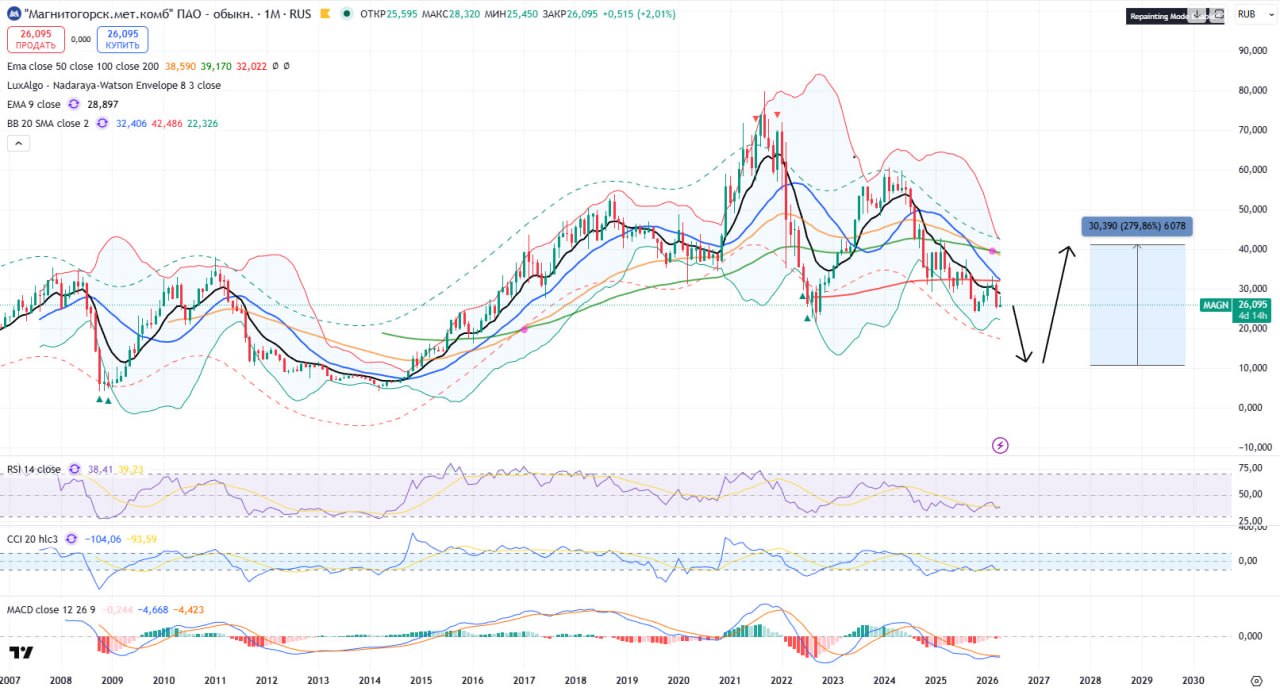Select the LuxAlgo Nadaraya-Watson Envelope indicator label
Image resolution: width=1280 pixels, height=691 pixels.
(114, 85)
